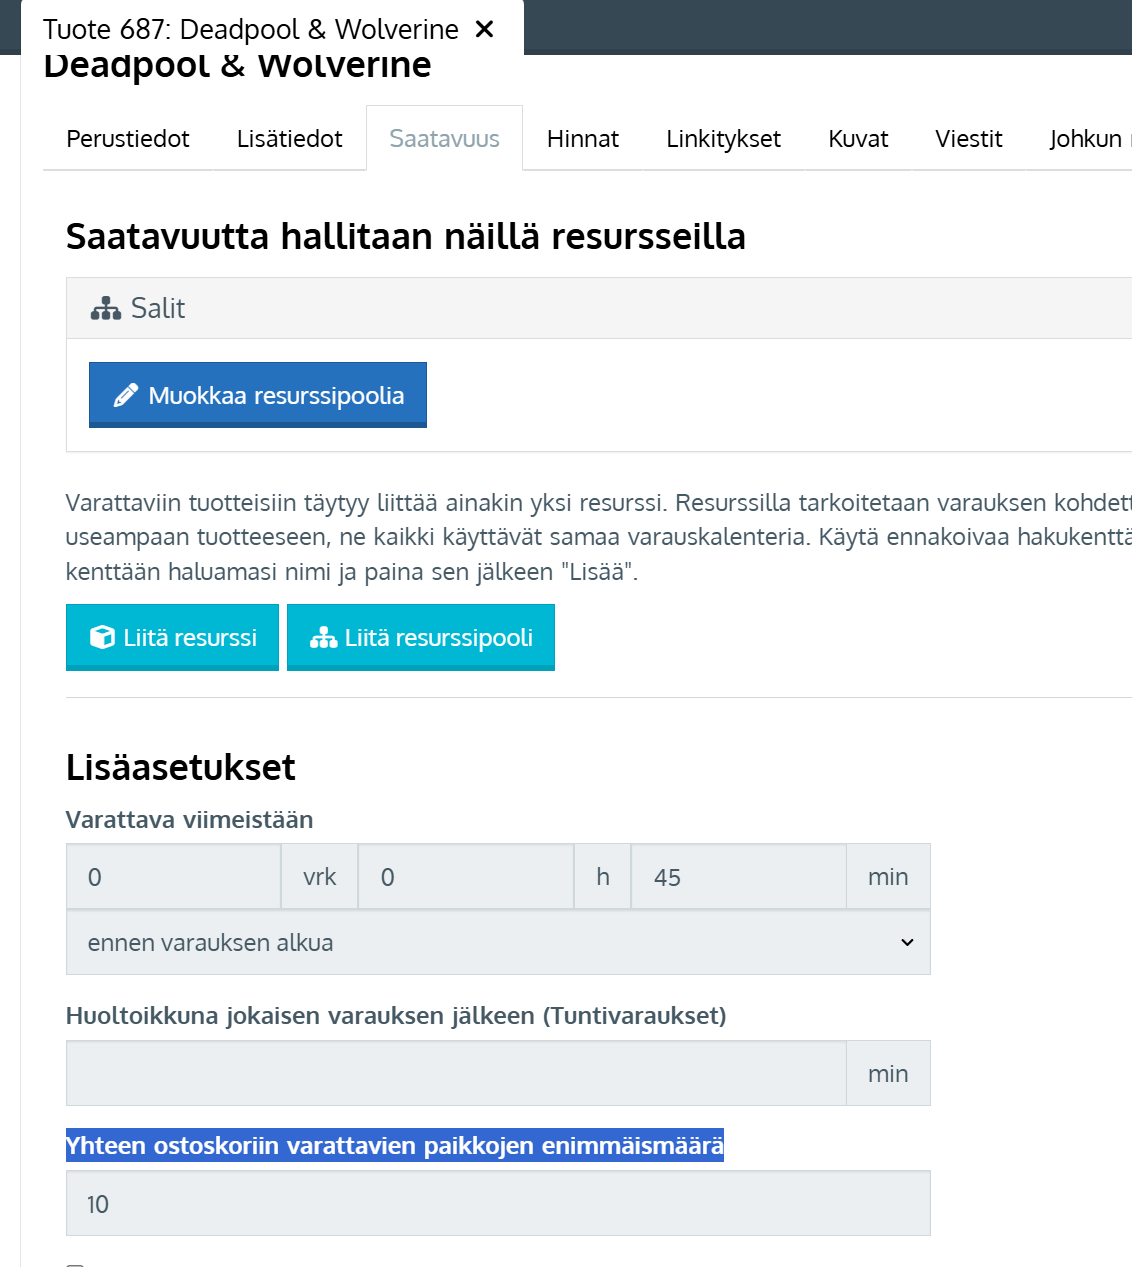
Task: Focus the vrk days input field
Action: coord(174,877)
